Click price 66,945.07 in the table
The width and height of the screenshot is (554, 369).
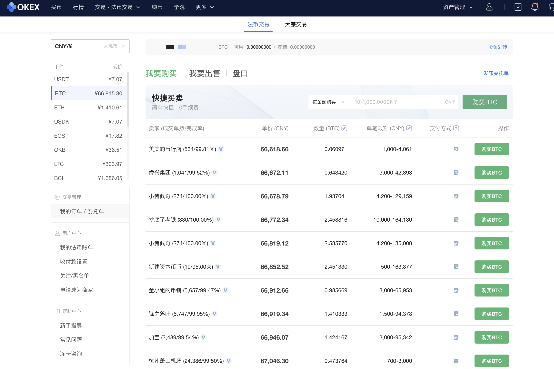[275, 338]
